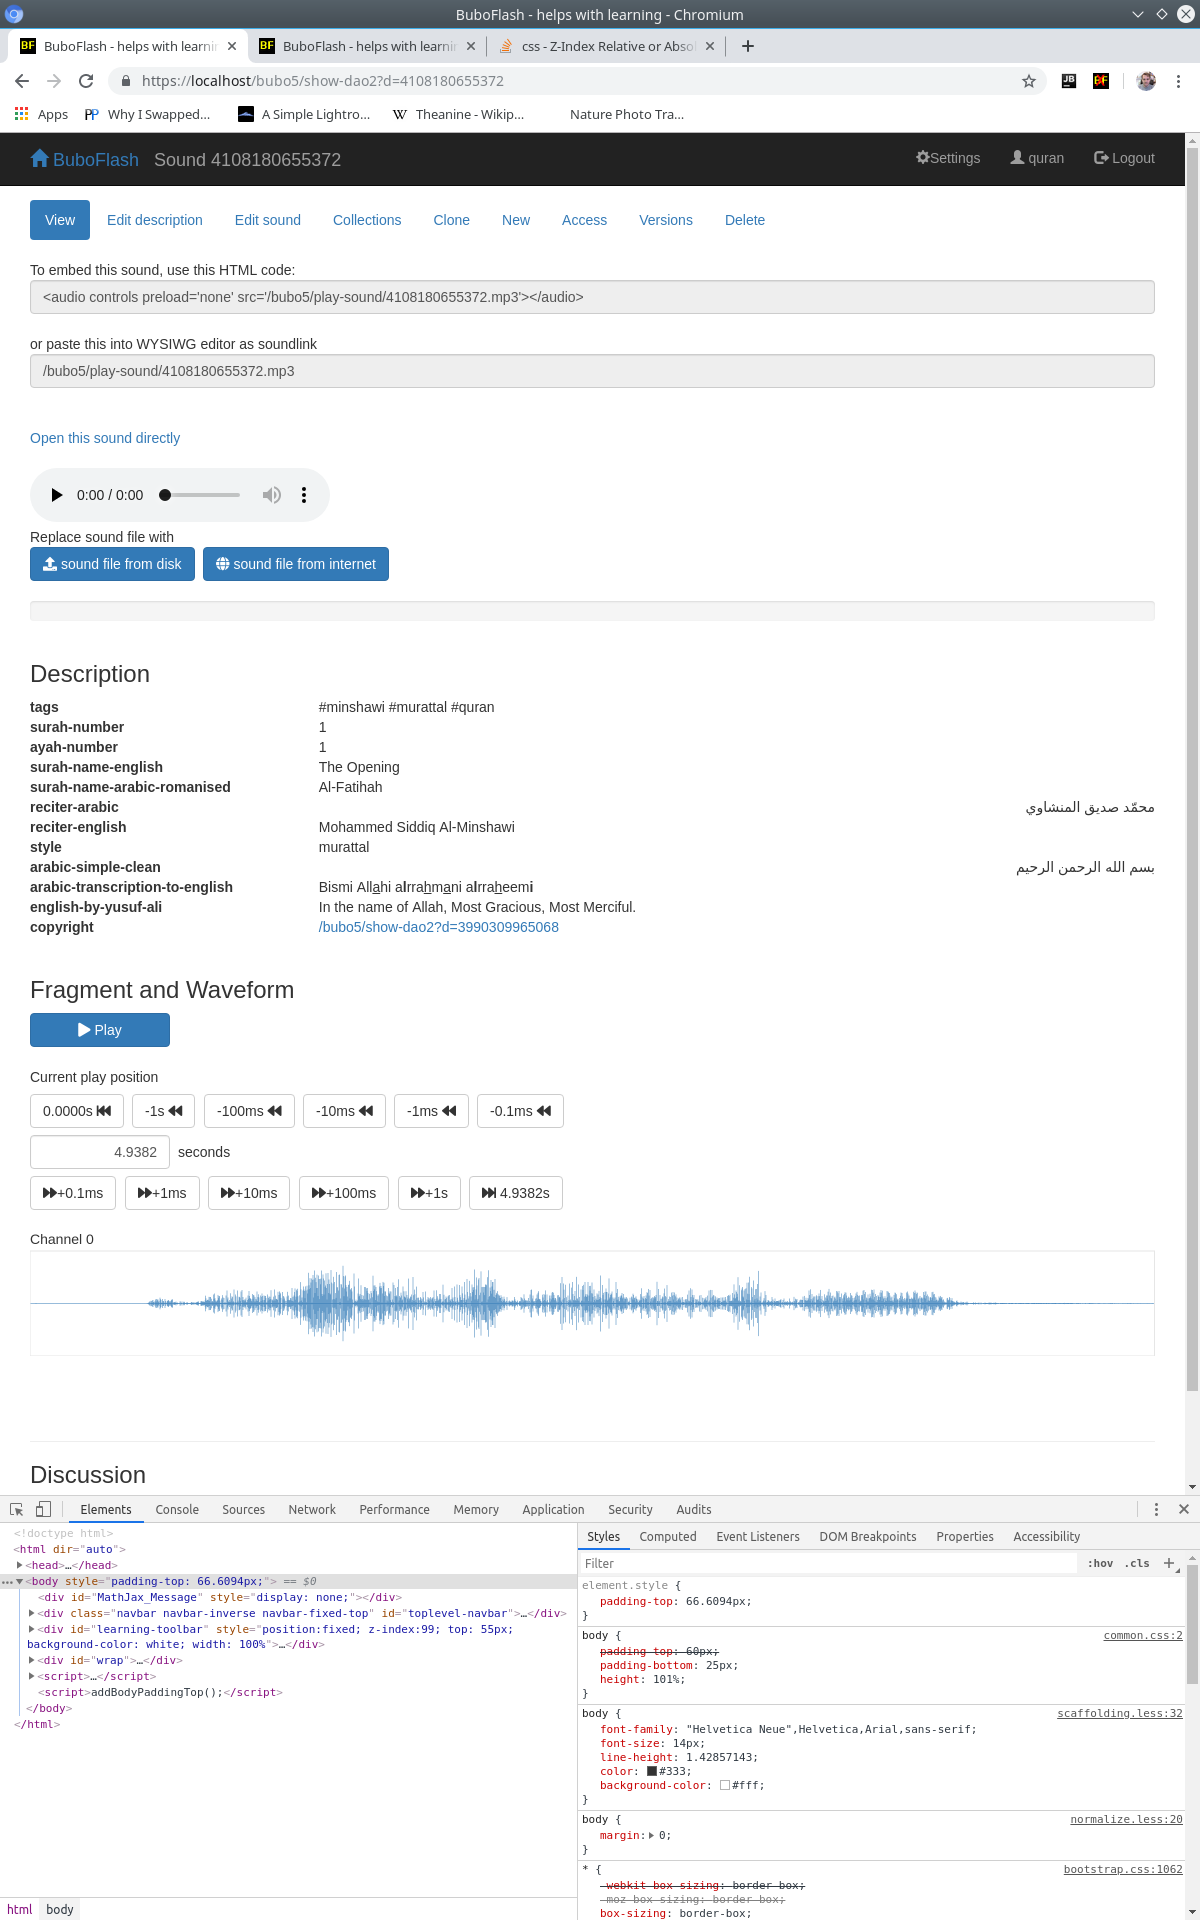This screenshot has height=1920, width=1200.
Task: Click the Channel 0 waveform
Action: point(592,1303)
